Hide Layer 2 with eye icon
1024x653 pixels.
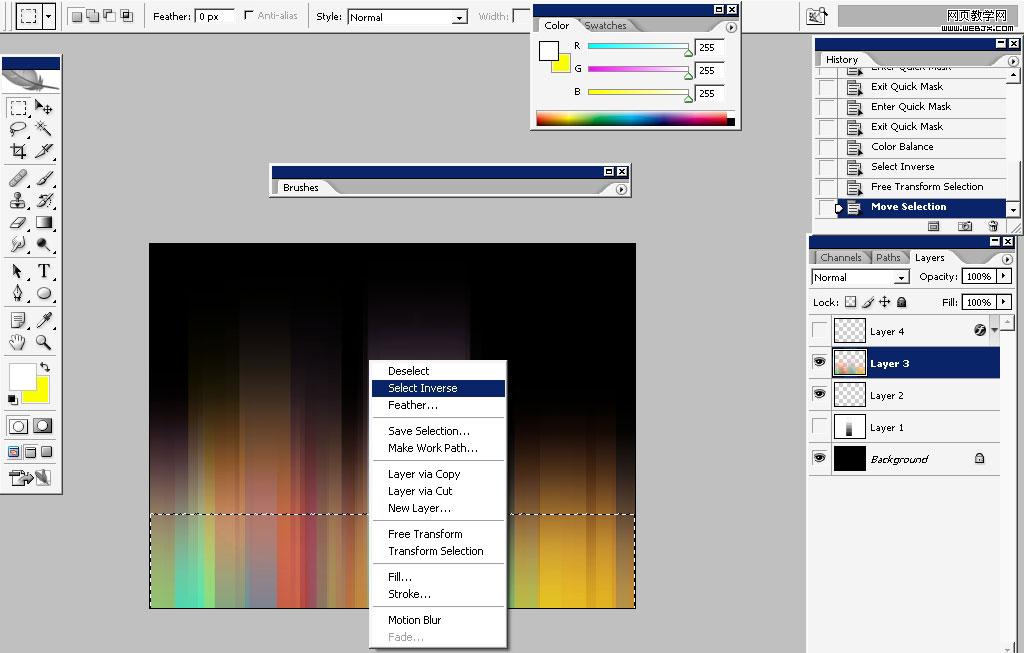pos(820,395)
